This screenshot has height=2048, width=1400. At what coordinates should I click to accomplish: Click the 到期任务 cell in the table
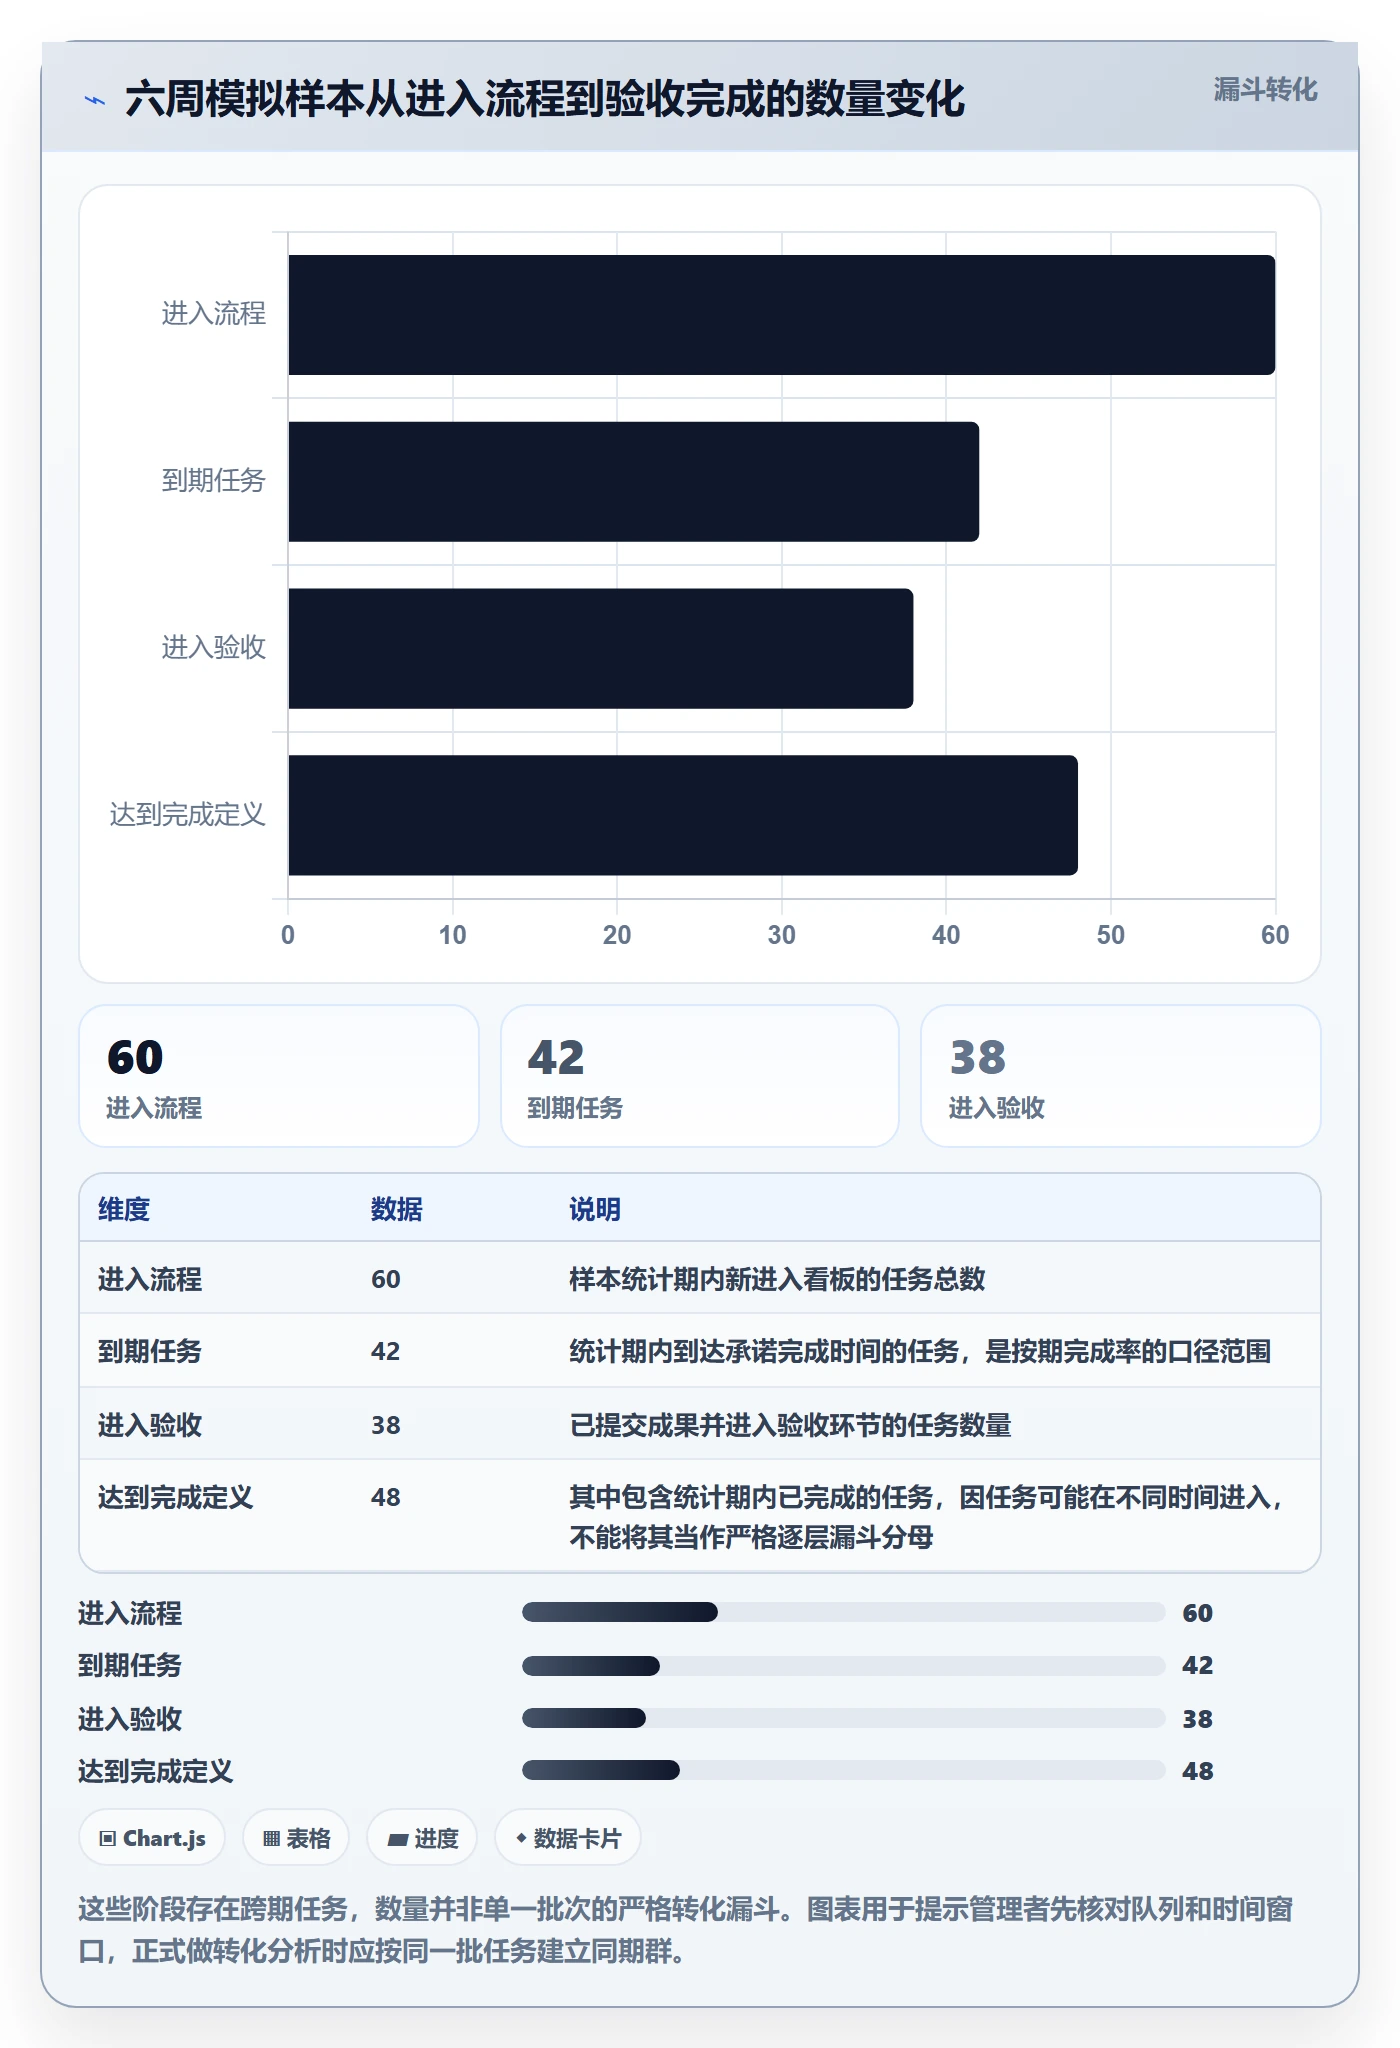tap(150, 1351)
